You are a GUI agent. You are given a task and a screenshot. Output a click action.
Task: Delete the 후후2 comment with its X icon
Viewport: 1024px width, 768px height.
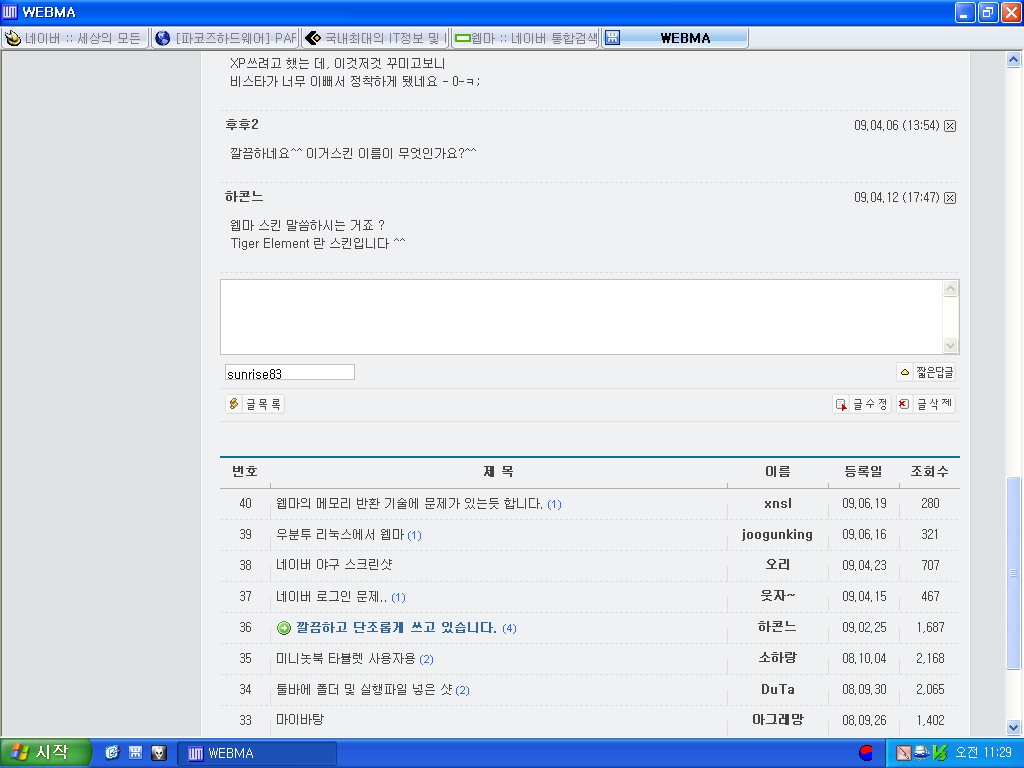[x=950, y=126]
